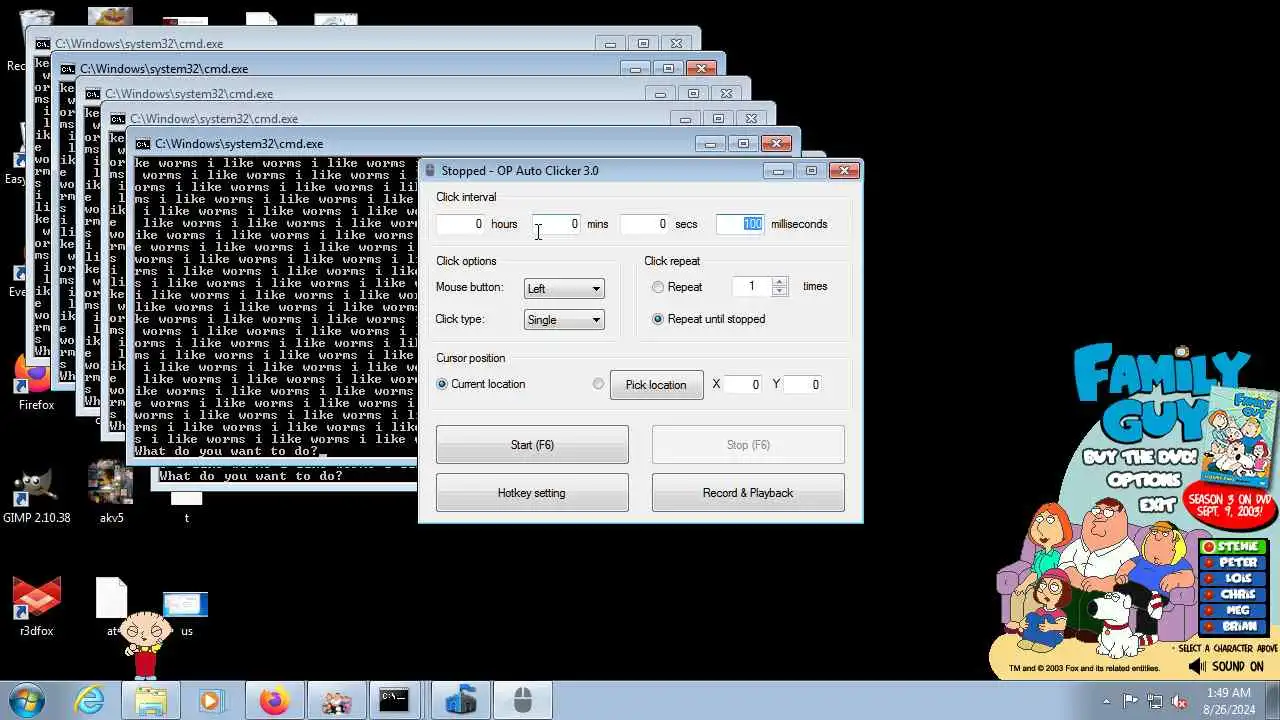
Task: Launch Internet Explorer from the taskbar
Action: tap(90, 701)
